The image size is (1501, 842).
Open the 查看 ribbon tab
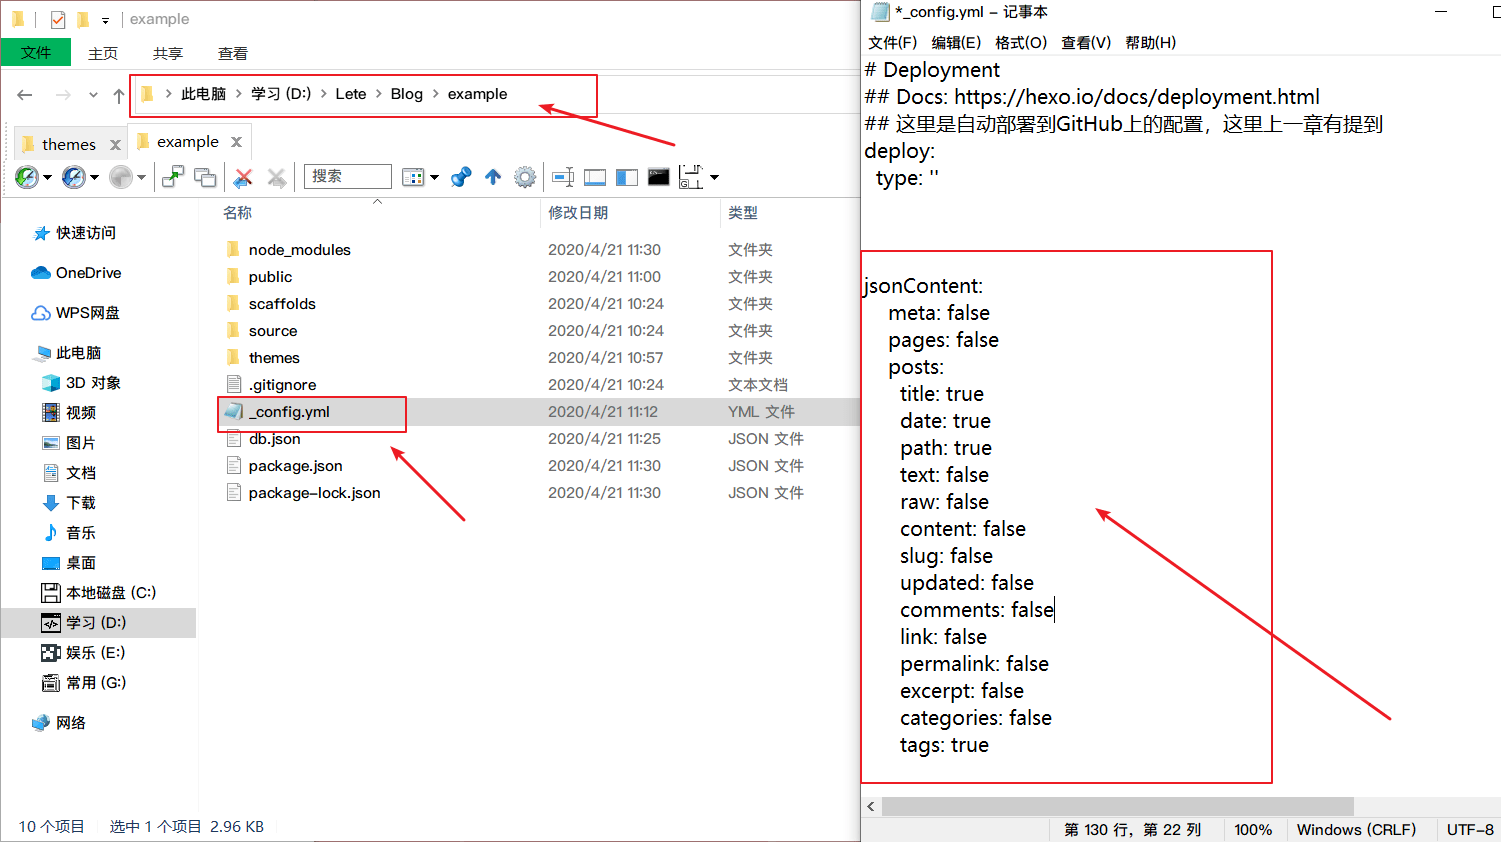(x=232, y=53)
